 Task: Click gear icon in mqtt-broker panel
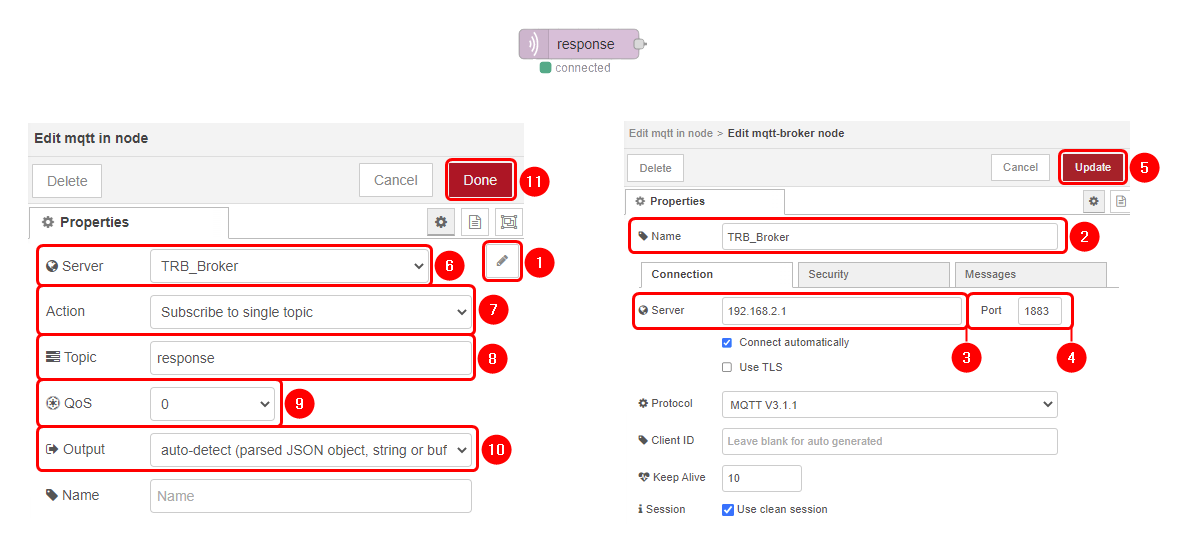click(x=1094, y=201)
